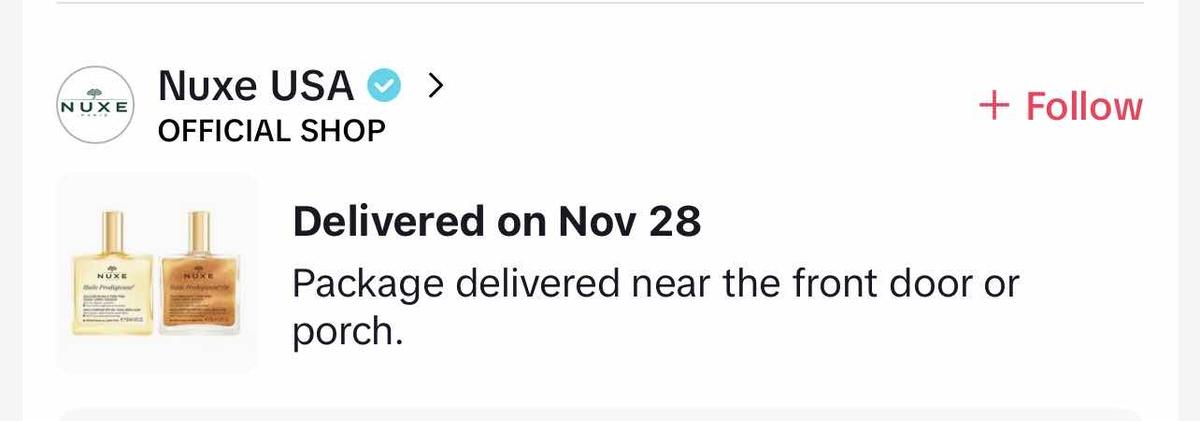Open the Delivered on Nov 28 status
The width and height of the screenshot is (1200, 421).
[496, 221]
